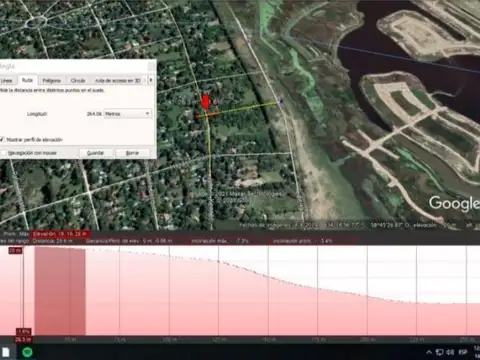Open the Ruta de acceso en 3D tab
The height and width of the screenshot is (360, 480).
[x=117, y=80]
